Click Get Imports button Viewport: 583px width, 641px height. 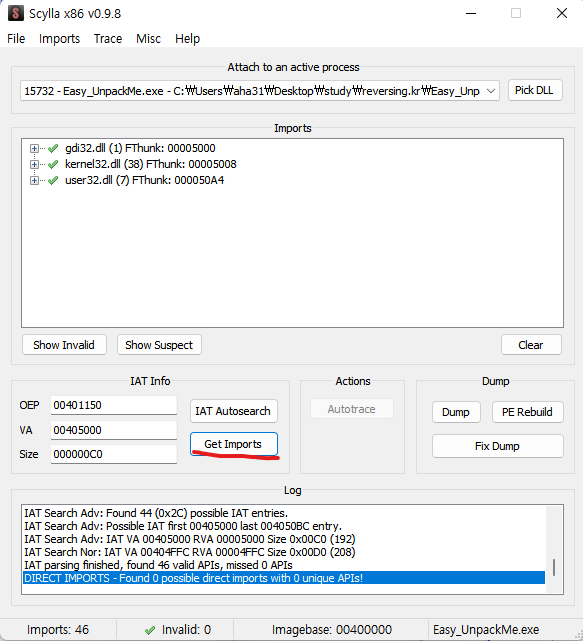[x=233, y=444]
